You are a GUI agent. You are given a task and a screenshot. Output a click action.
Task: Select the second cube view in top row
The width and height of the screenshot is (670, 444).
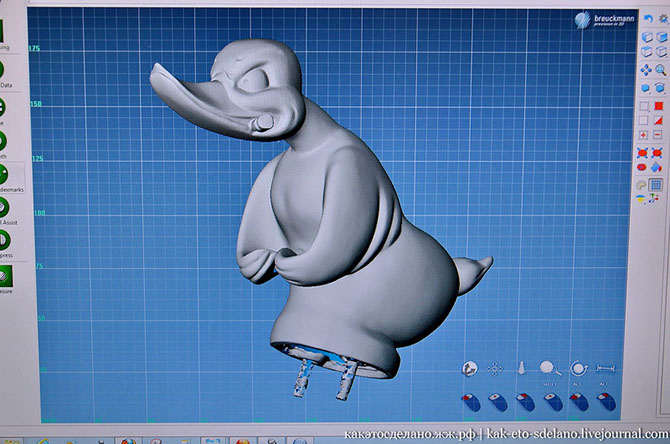(x=662, y=37)
